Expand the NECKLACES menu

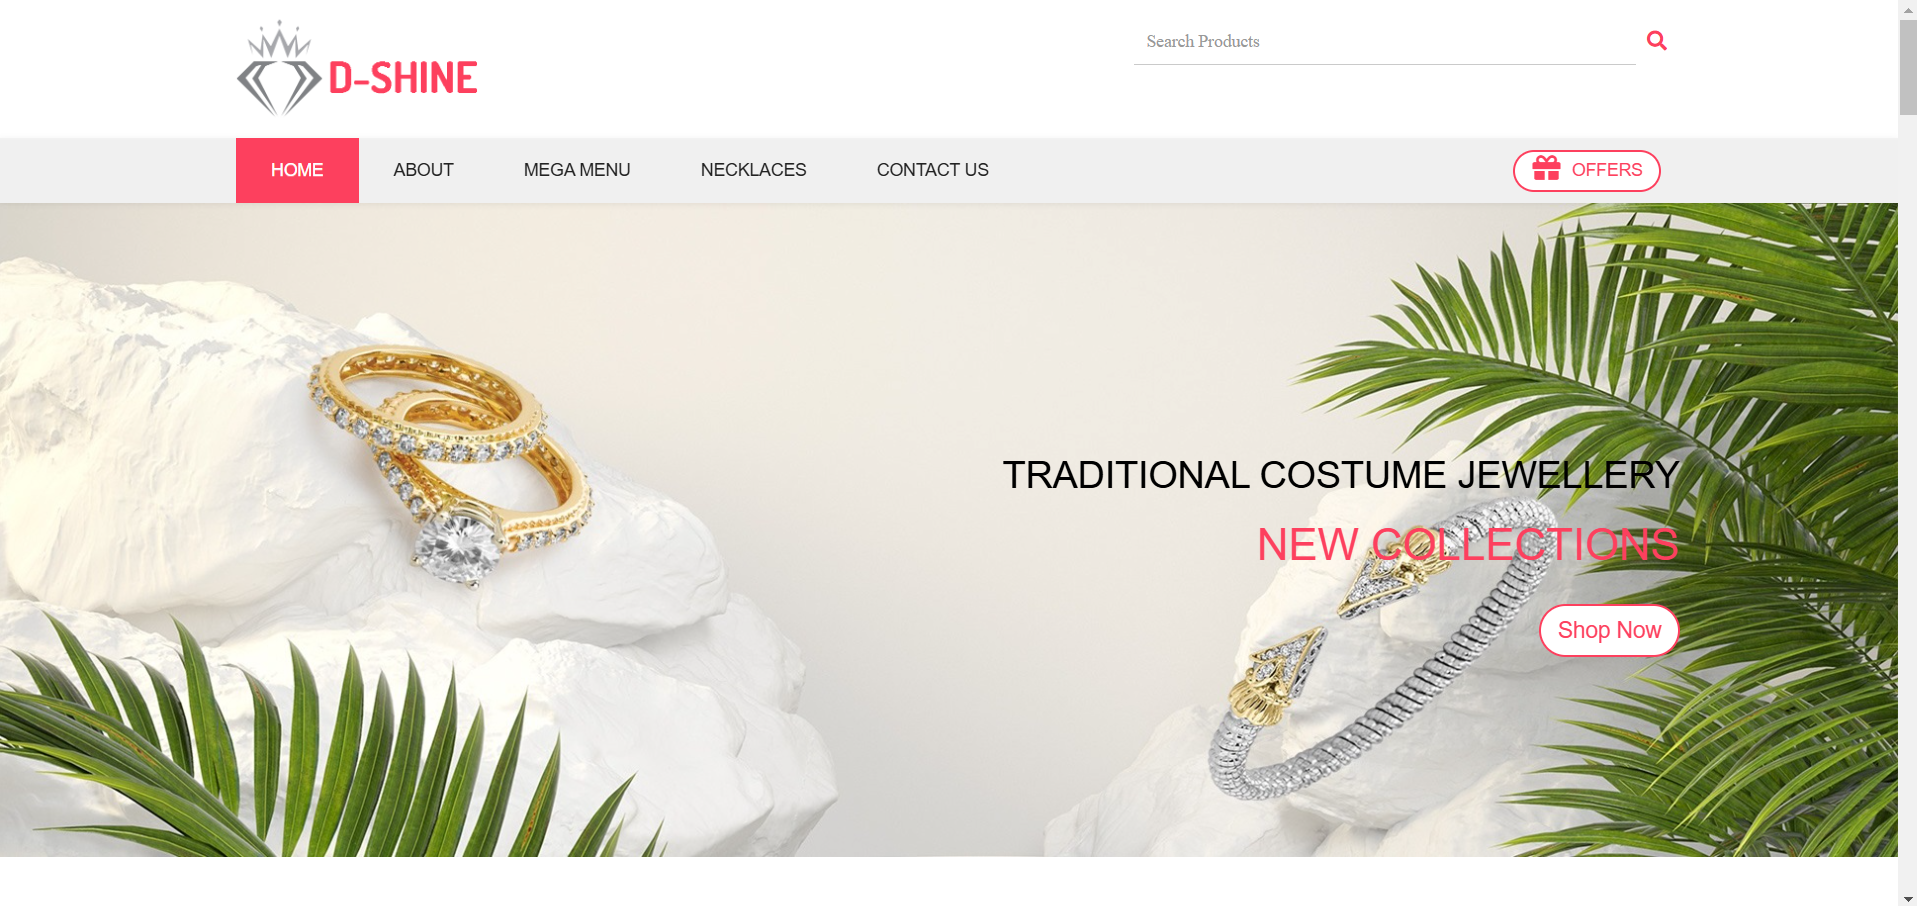pyautogui.click(x=753, y=170)
